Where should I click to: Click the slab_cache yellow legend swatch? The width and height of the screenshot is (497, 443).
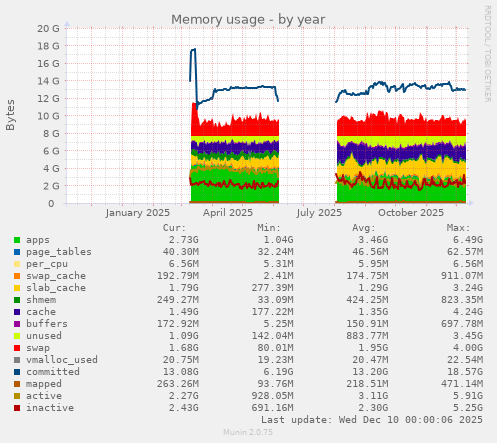pyautogui.click(x=17, y=288)
